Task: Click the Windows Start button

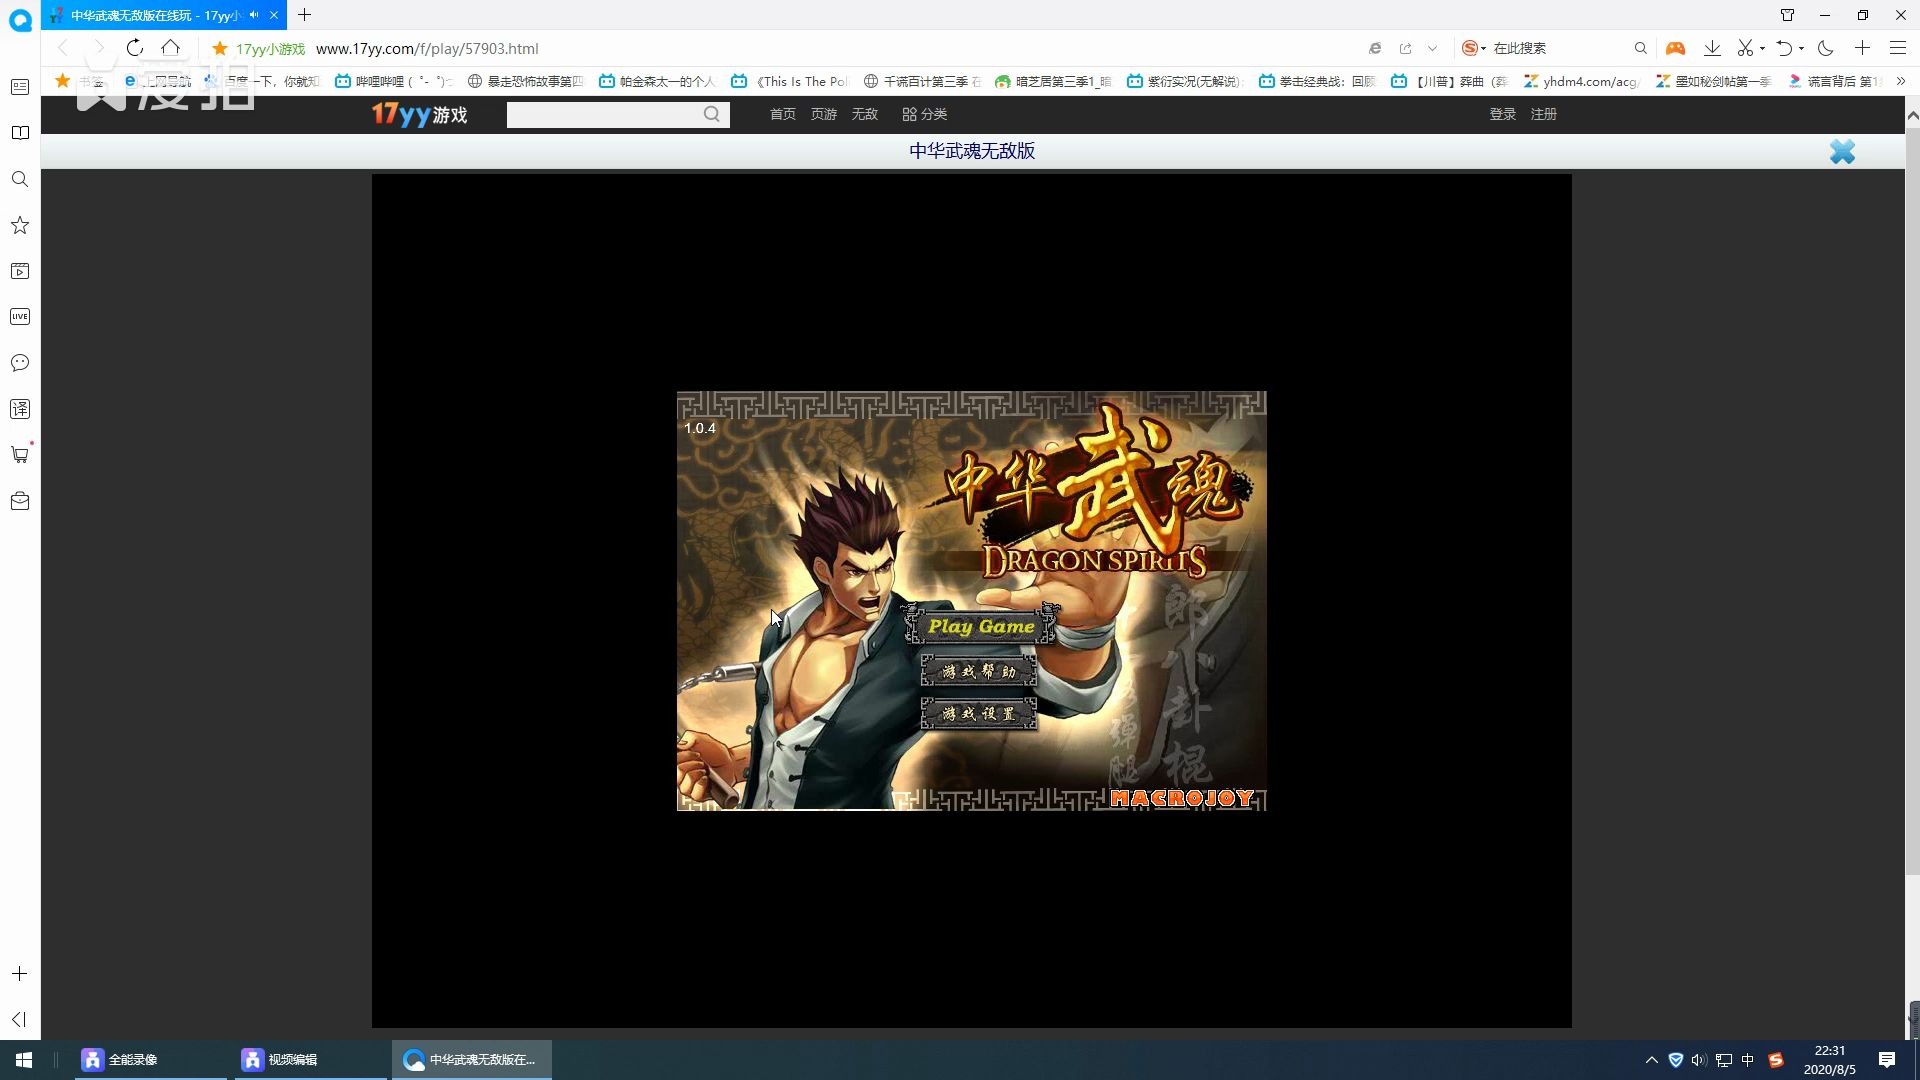Action: (x=24, y=1059)
